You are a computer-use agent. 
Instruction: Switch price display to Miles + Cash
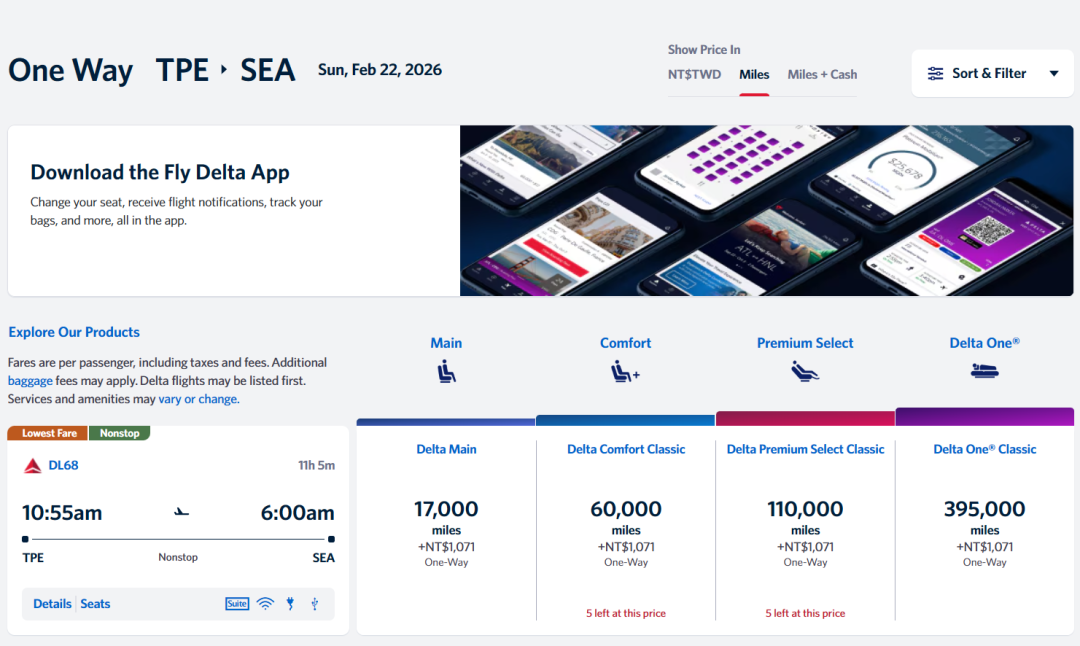click(x=822, y=74)
